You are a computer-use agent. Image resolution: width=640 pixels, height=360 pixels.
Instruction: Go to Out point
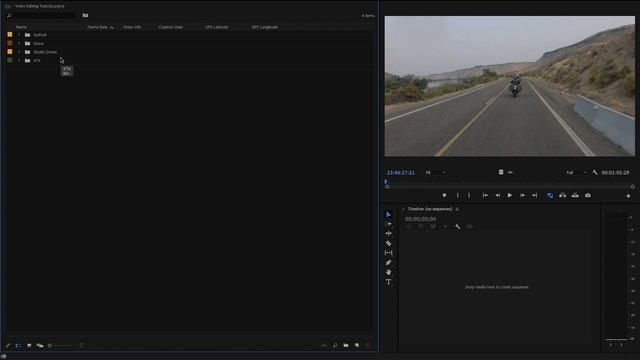(x=534, y=196)
